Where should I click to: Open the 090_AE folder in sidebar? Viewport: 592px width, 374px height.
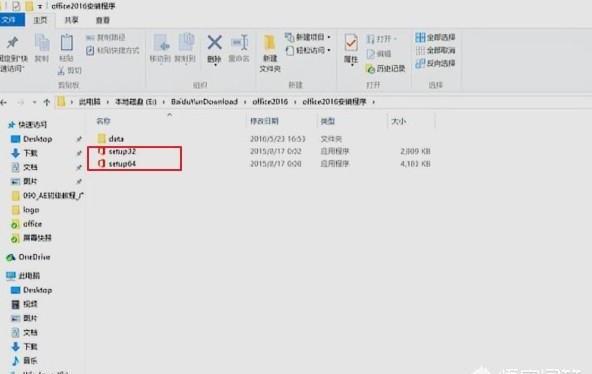coord(53,195)
